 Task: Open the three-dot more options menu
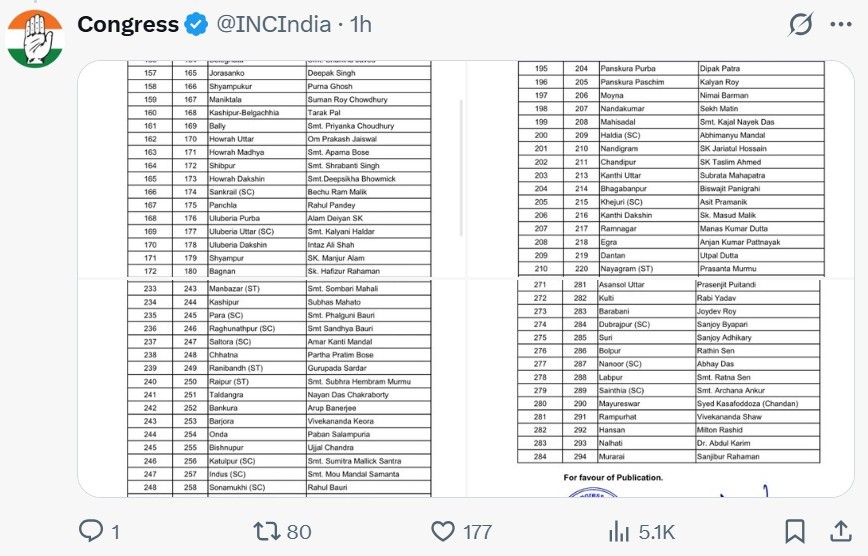click(x=840, y=24)
